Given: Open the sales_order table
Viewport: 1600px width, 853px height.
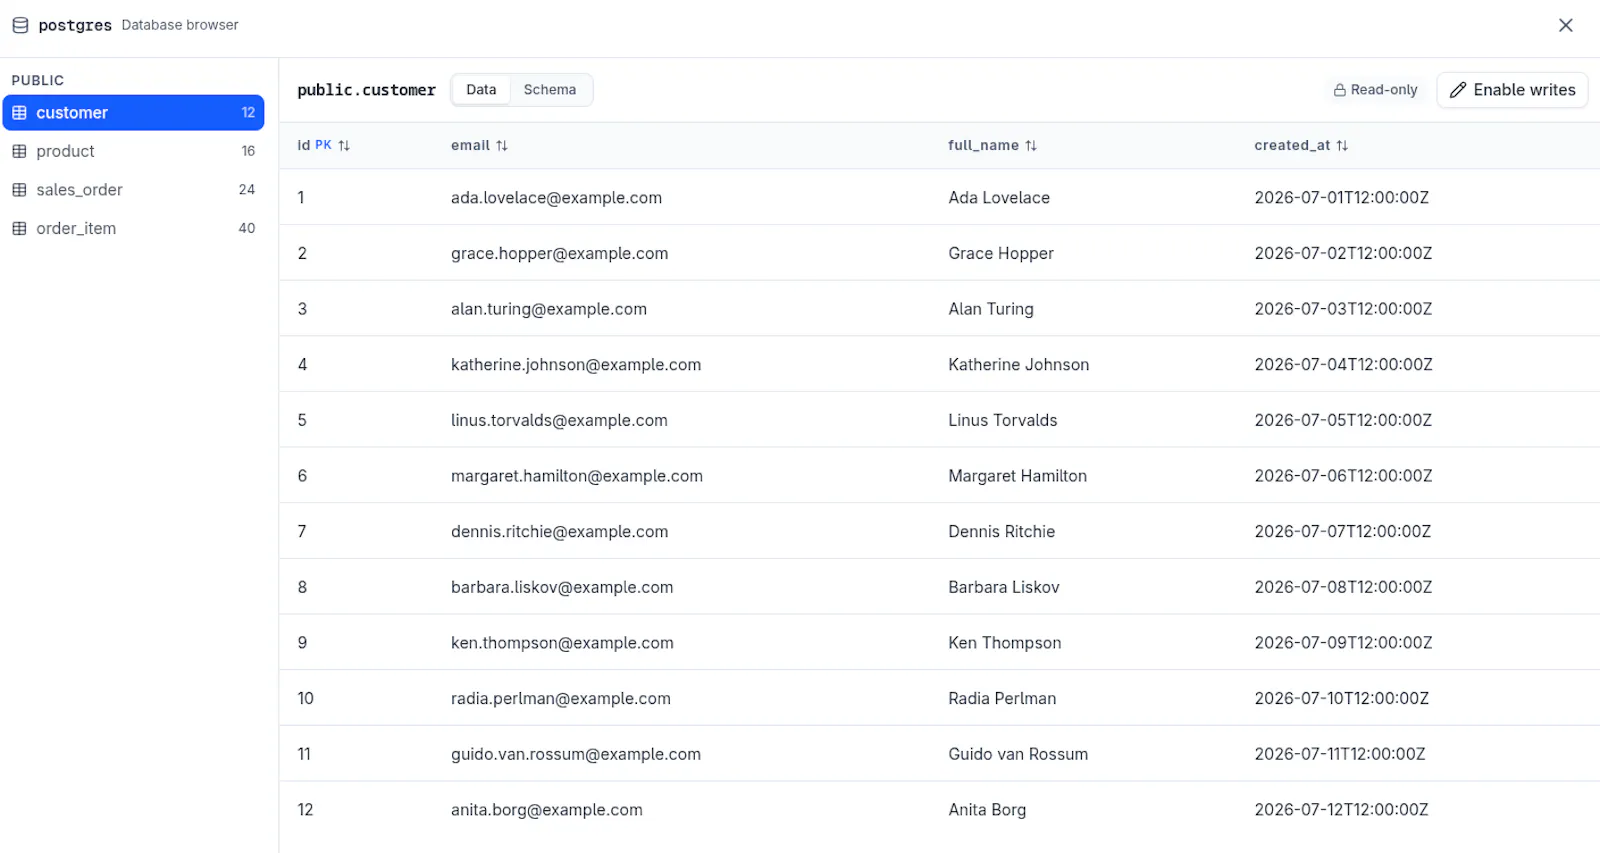Looking at the screenshot, I should click(x=133, y=190).
